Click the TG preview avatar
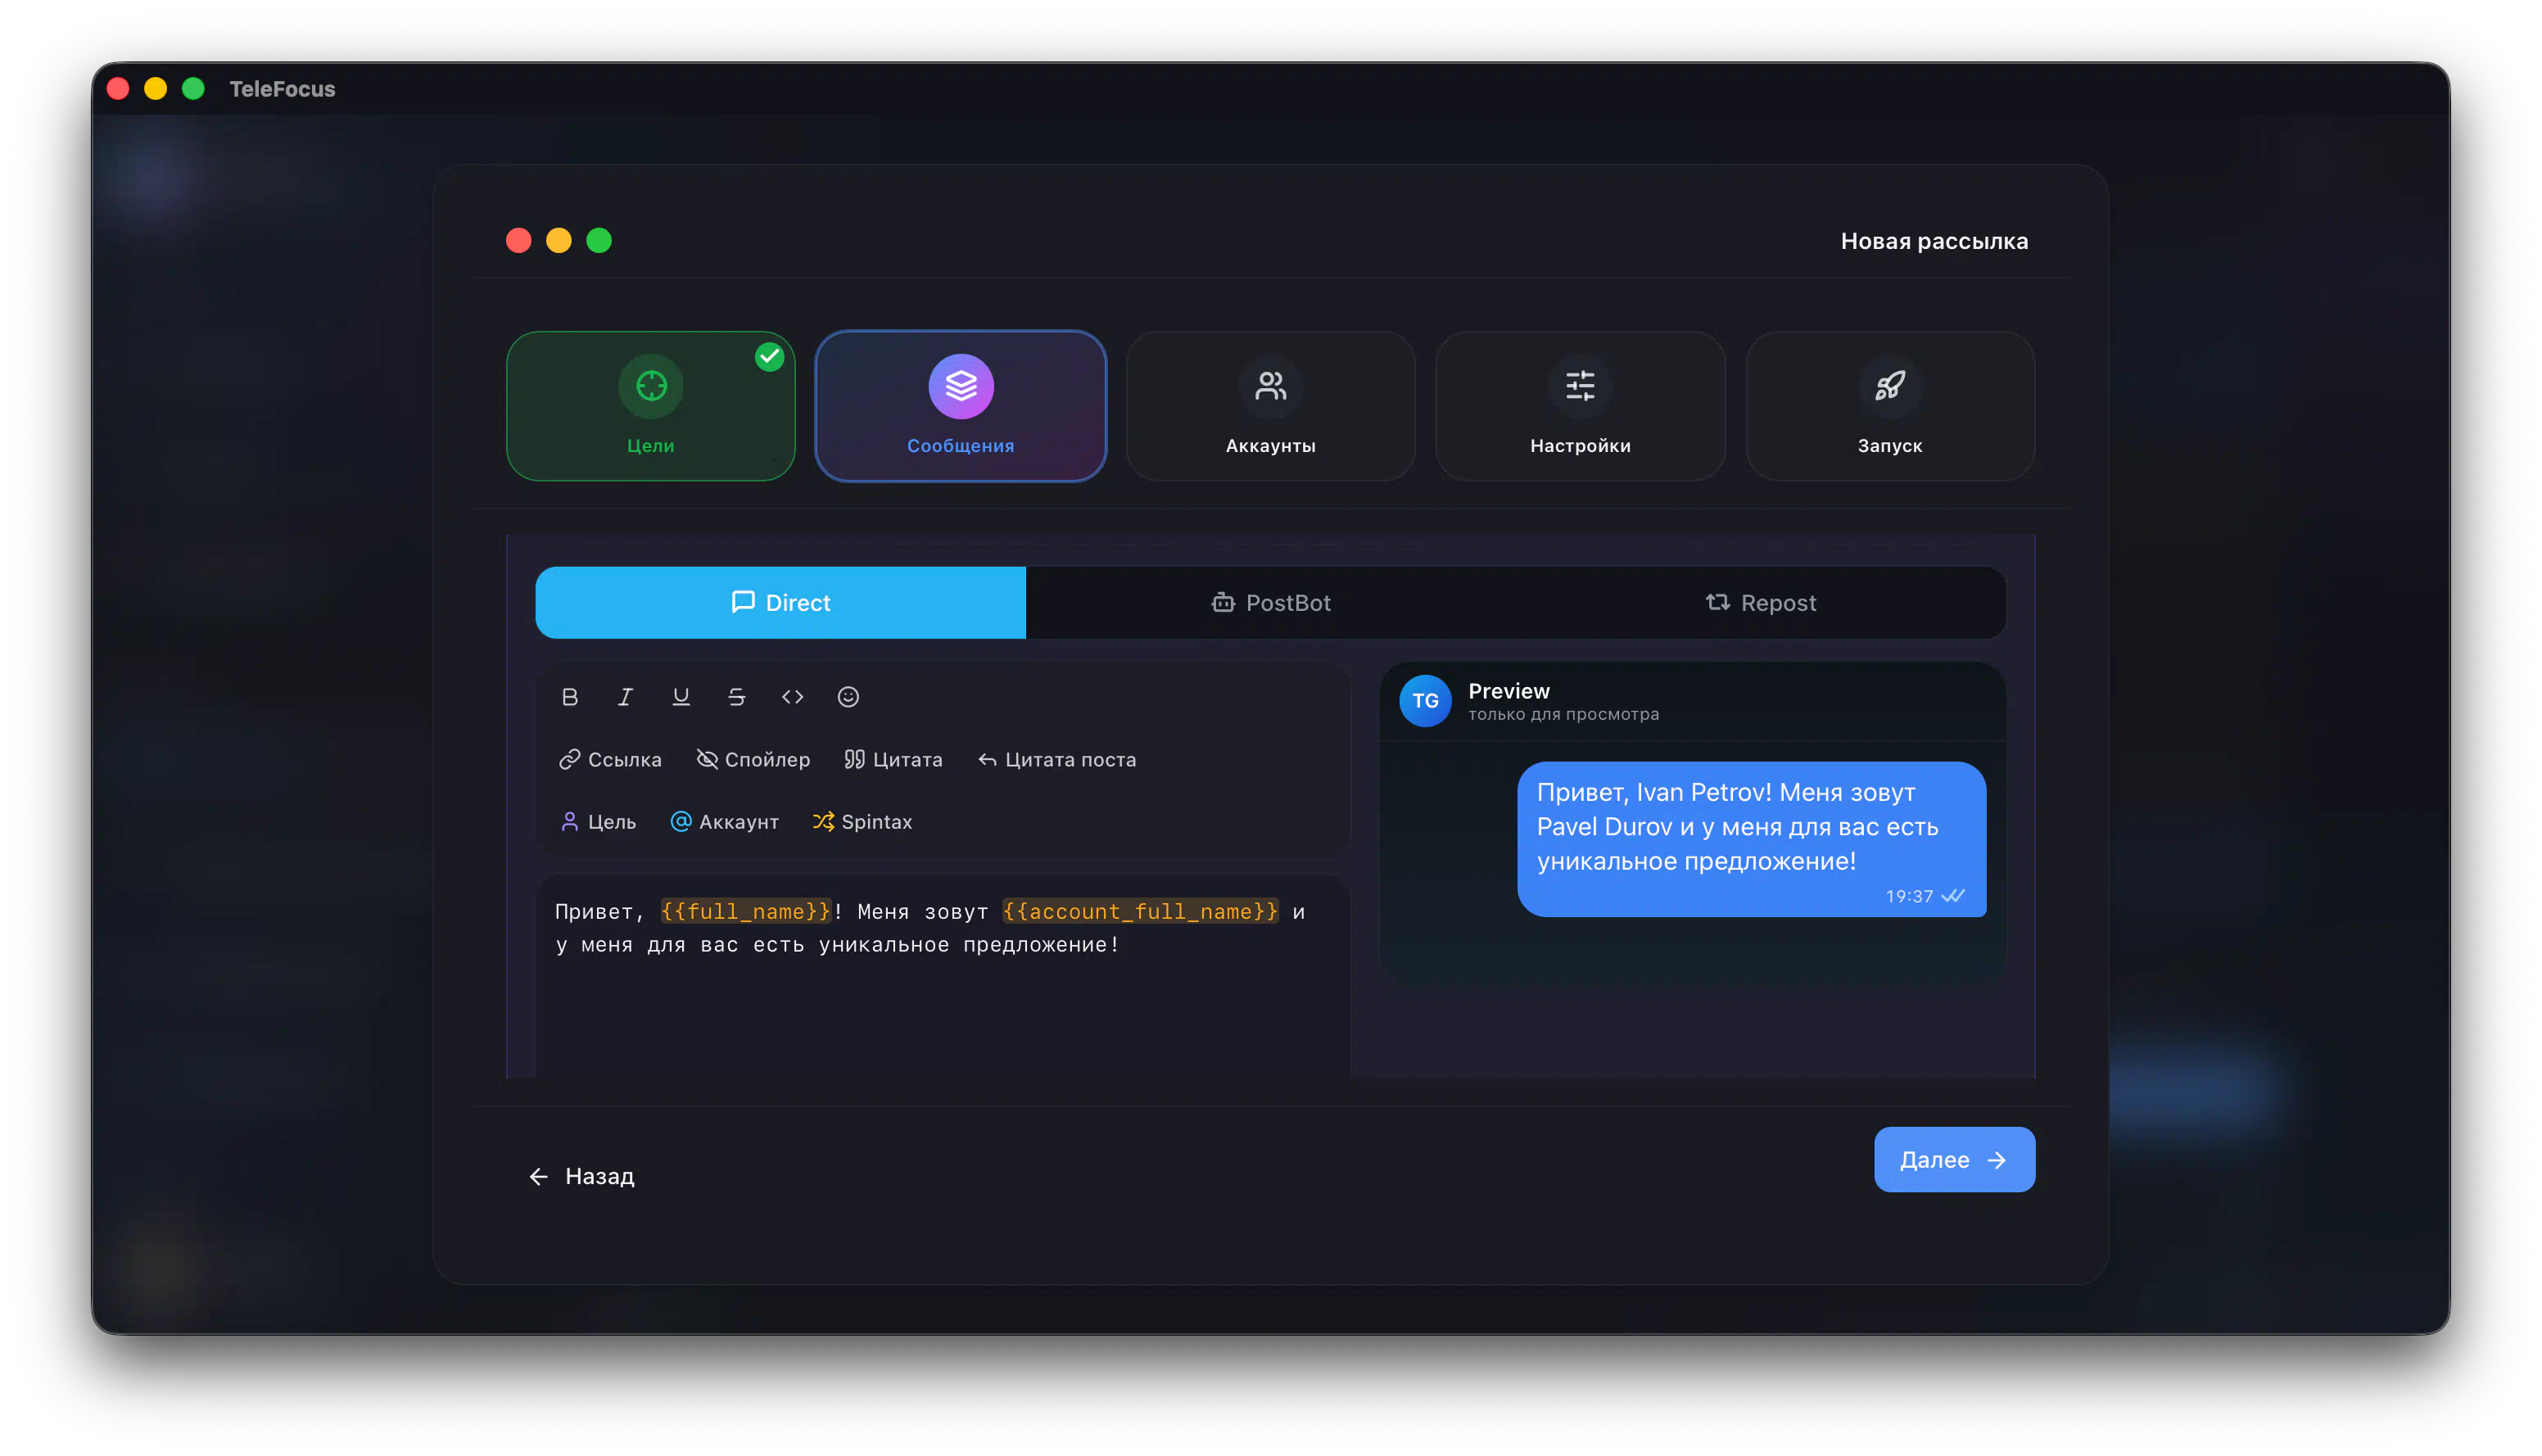Viewport: 2542px width, 1456px height. pyautogui.click(x=1425, y=701)
